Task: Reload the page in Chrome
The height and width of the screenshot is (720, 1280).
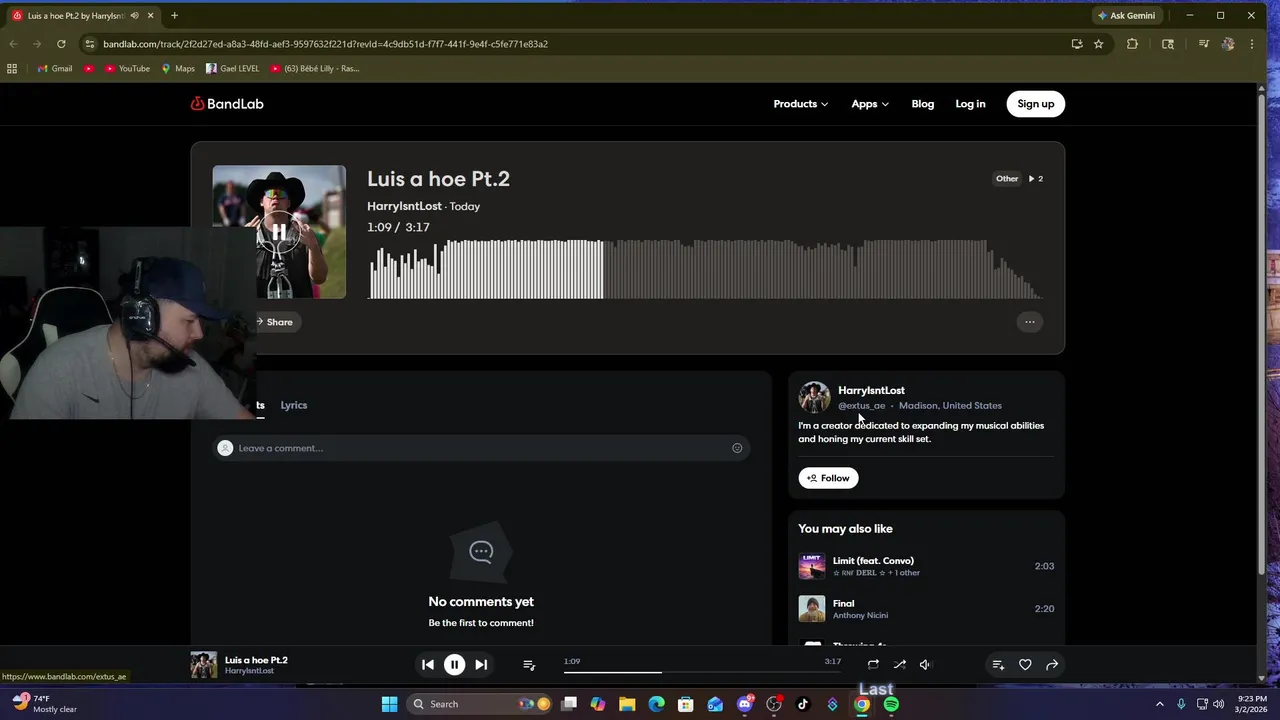Action: pos(61,44)
